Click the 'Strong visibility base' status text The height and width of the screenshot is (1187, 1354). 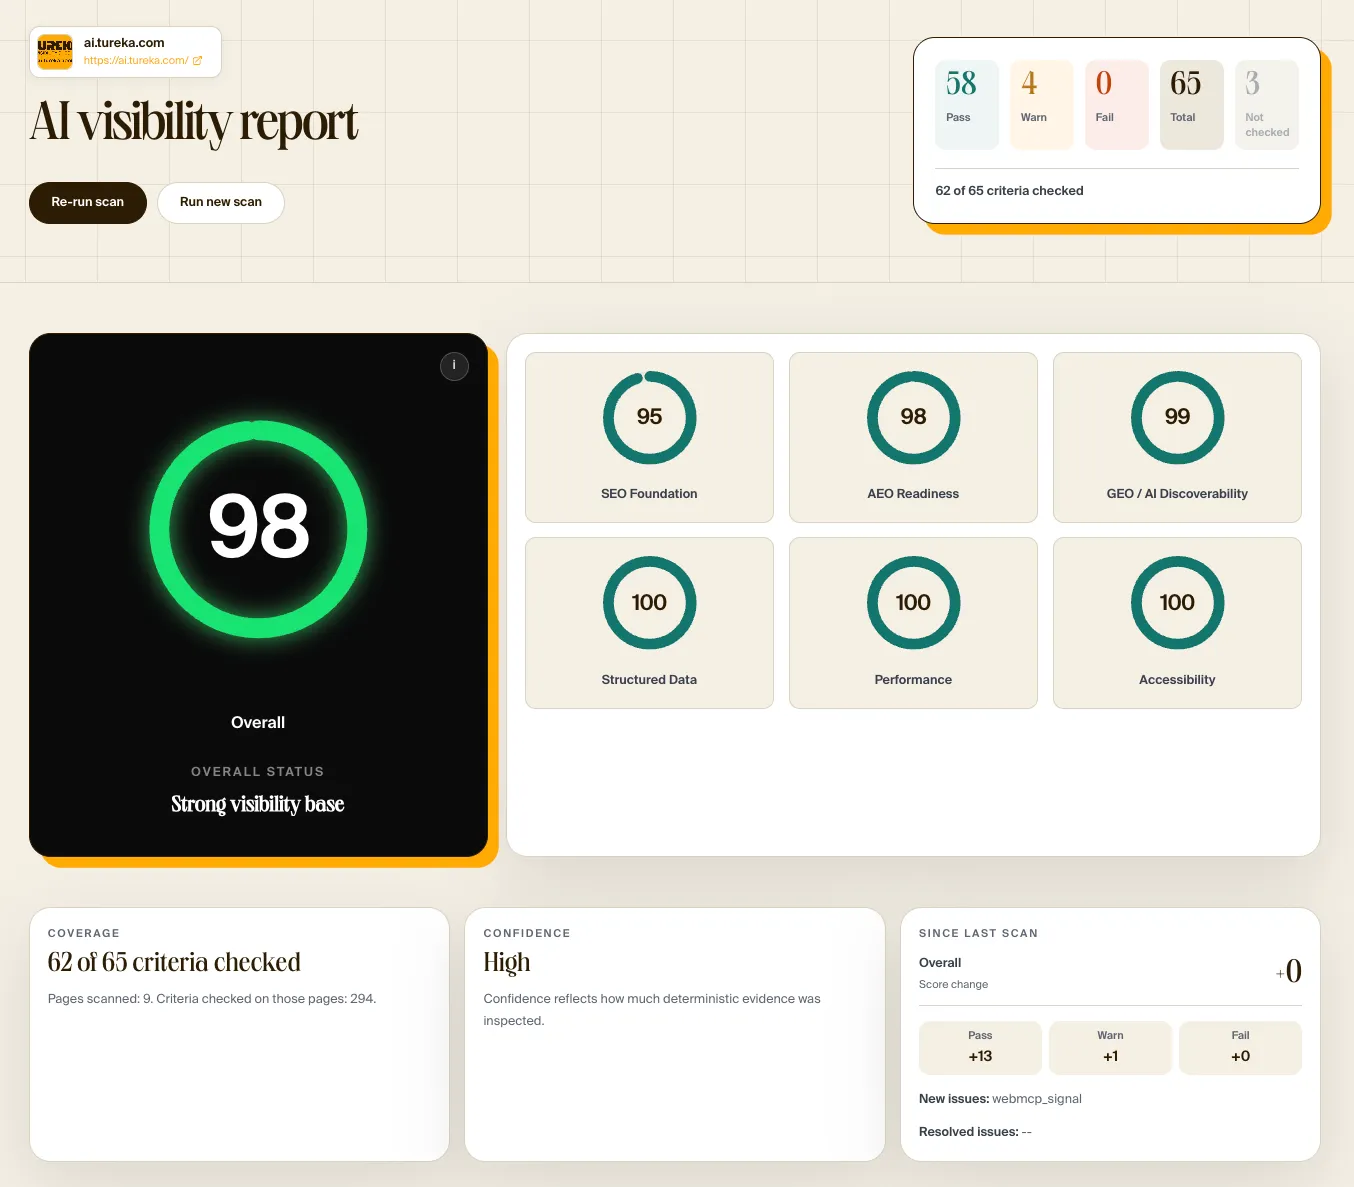click(257, 804)
